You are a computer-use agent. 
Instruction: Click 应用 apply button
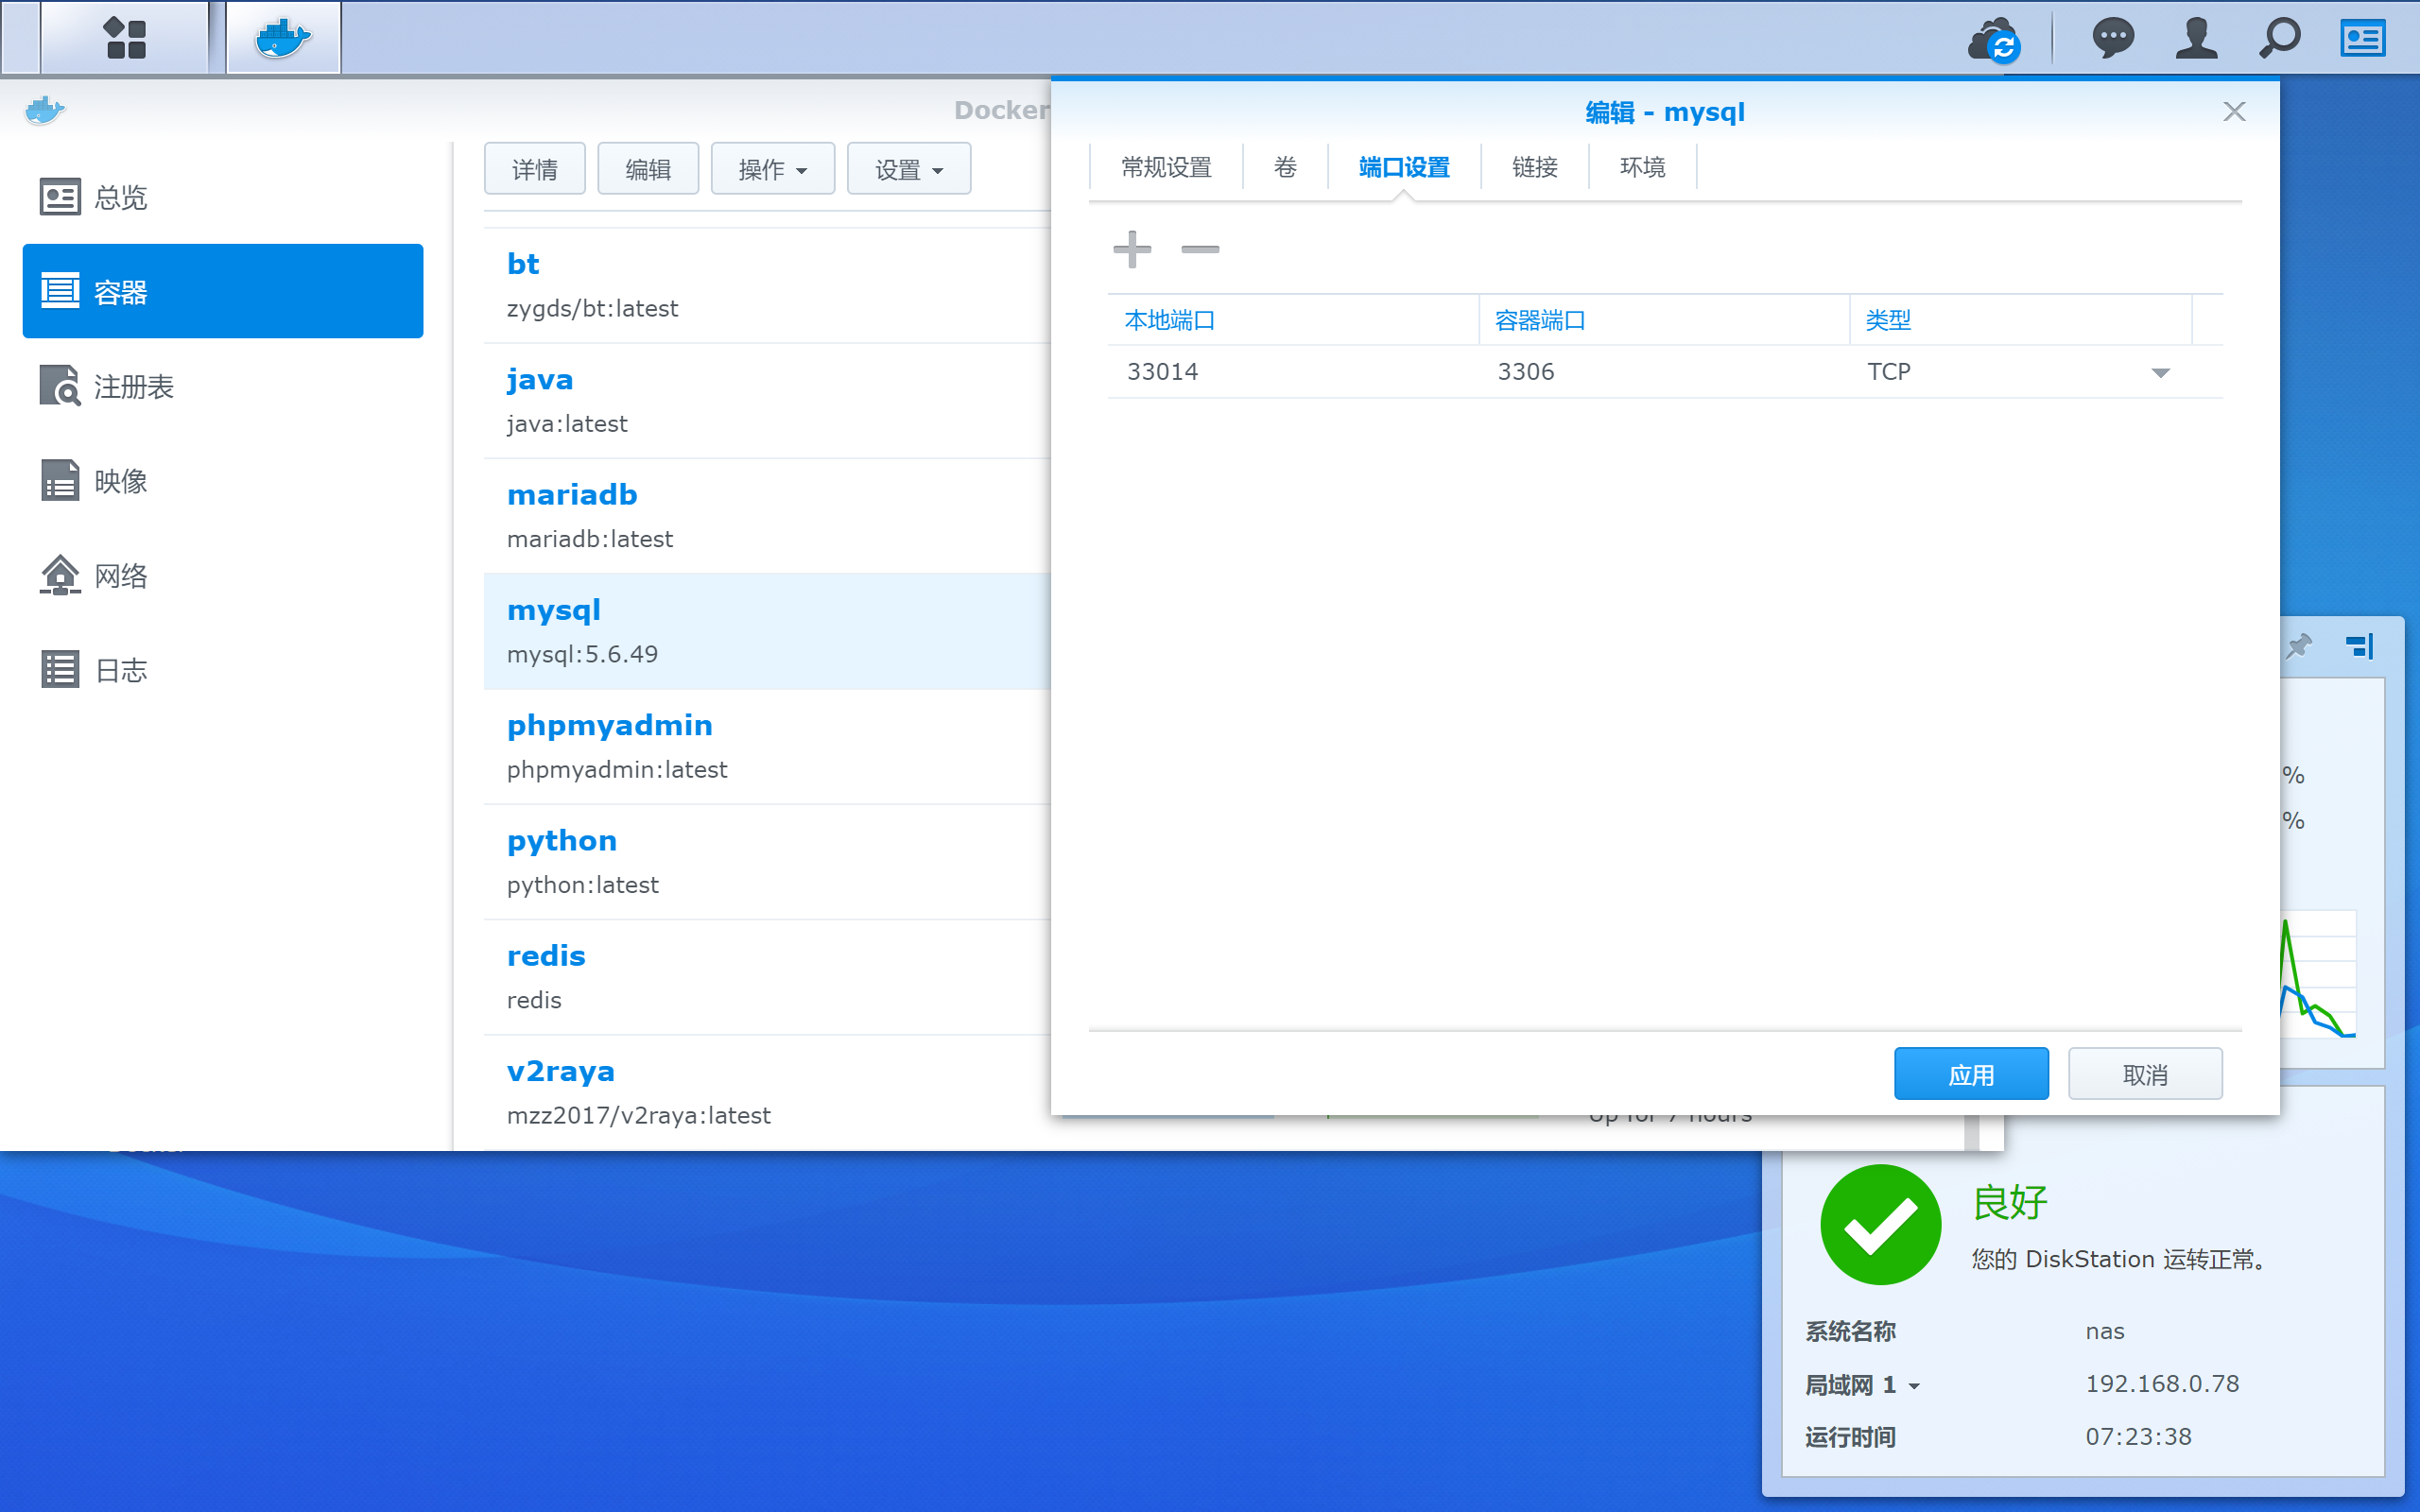pos(1971,1074)
